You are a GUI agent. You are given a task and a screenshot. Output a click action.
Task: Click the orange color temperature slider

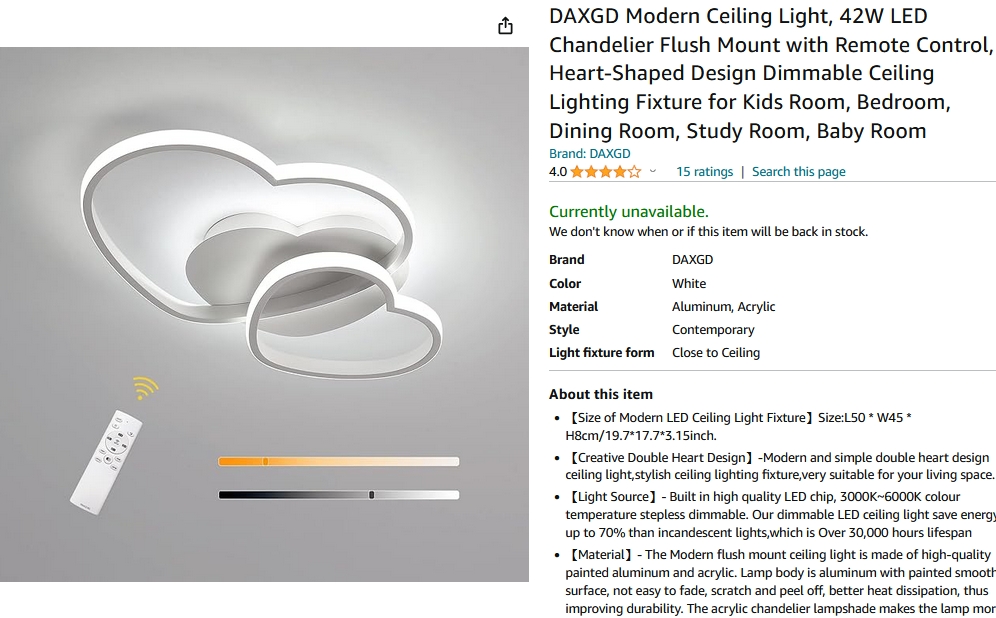[339, 462]
